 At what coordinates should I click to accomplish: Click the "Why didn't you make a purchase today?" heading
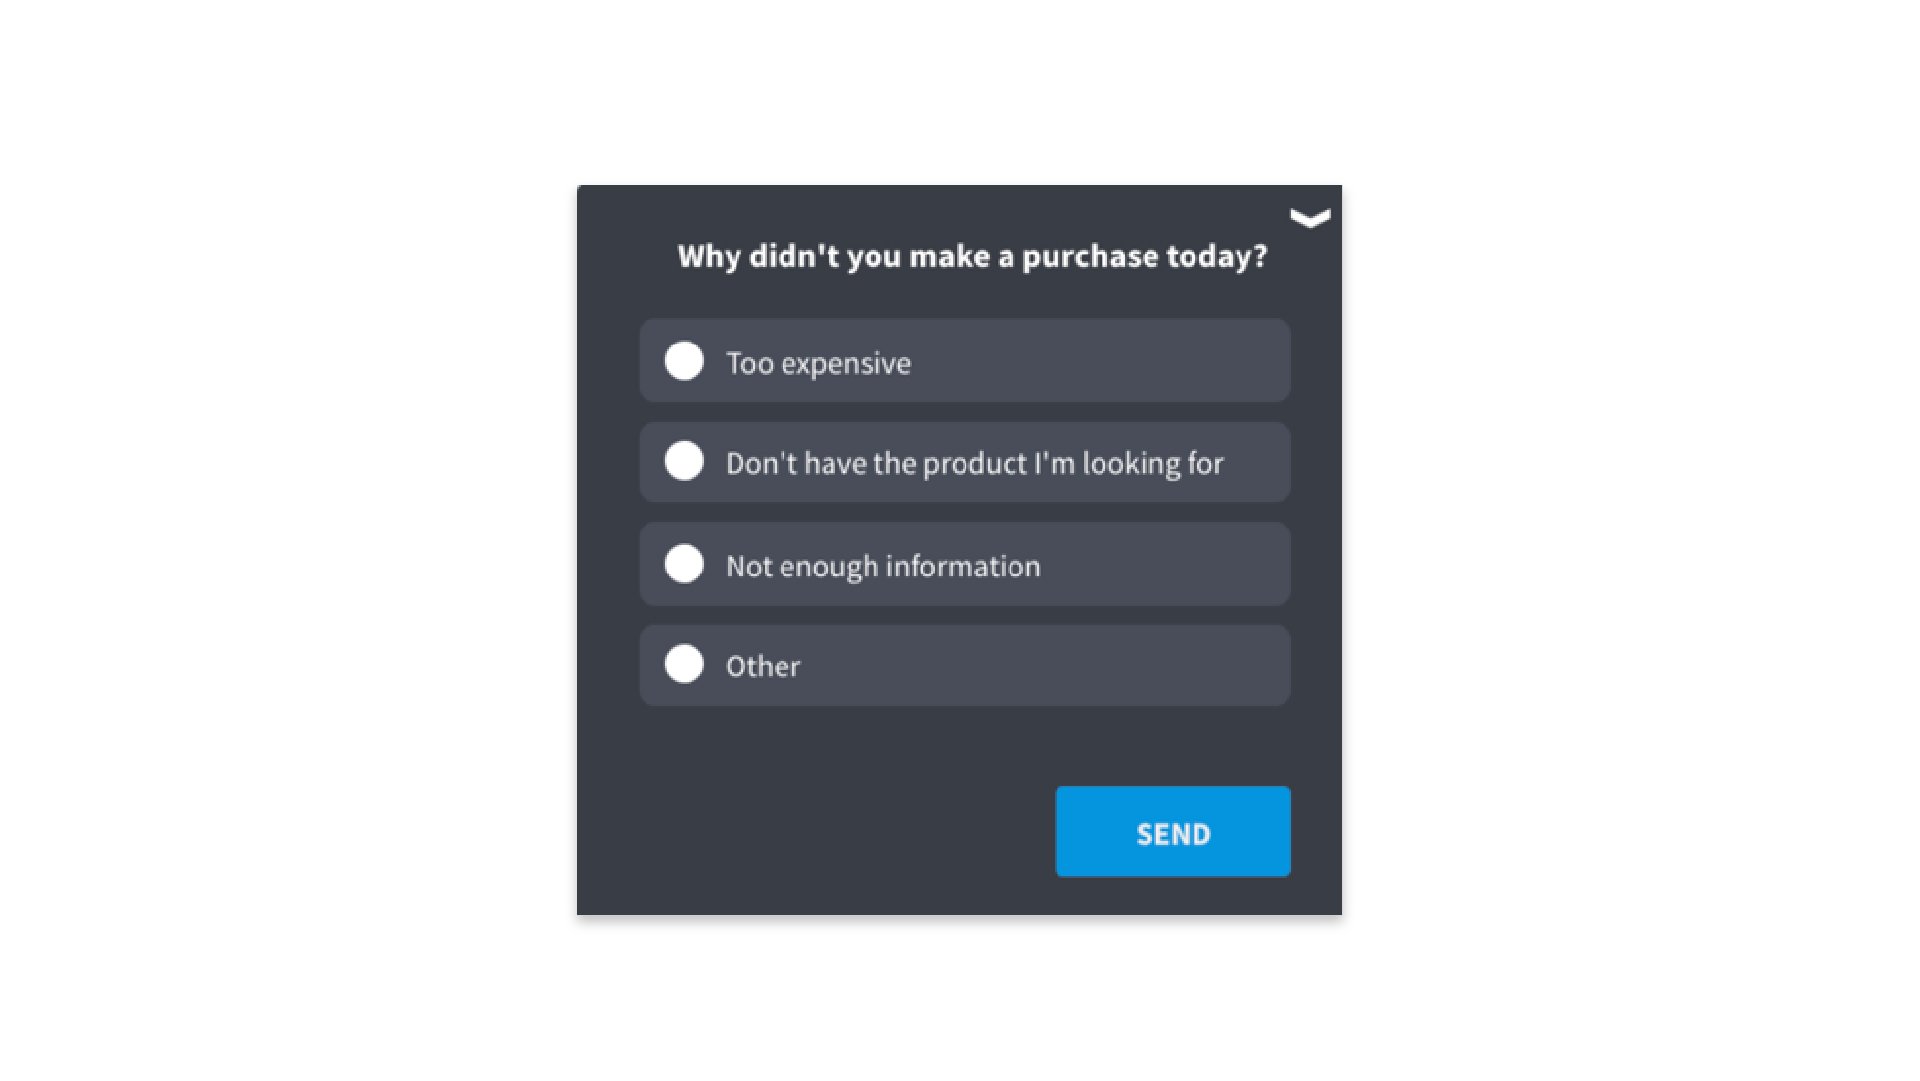pos(972,257)
